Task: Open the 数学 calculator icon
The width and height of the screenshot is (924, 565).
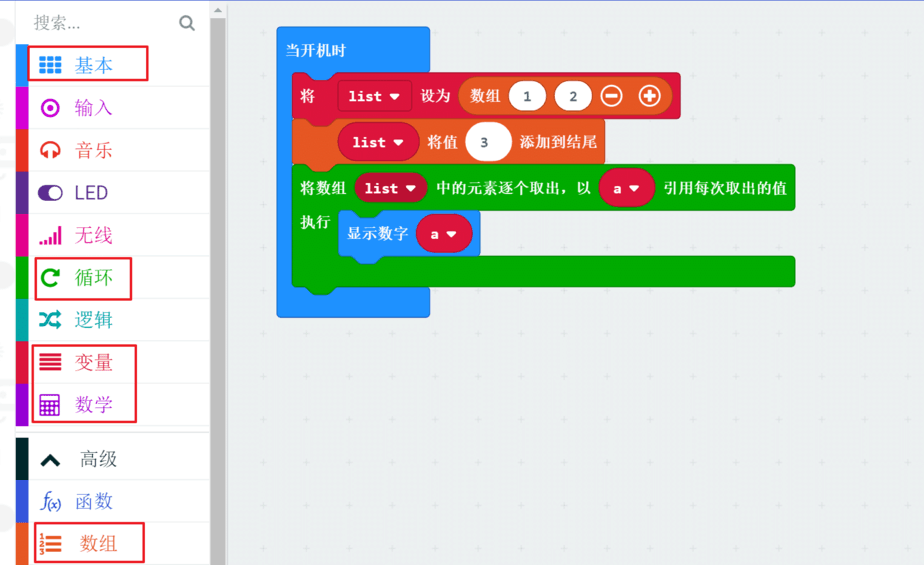Action: (50, 405)
